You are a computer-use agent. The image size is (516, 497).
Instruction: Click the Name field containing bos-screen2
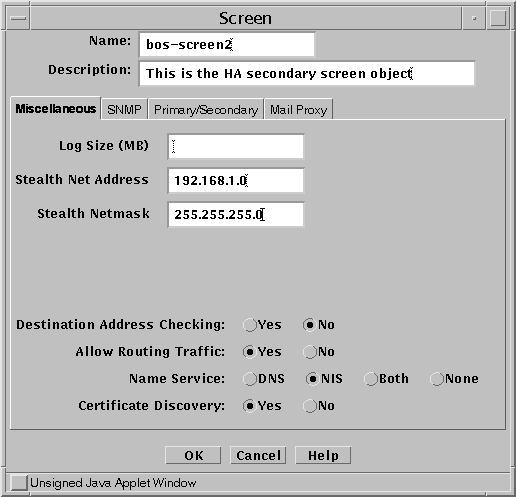click(227, 44)
